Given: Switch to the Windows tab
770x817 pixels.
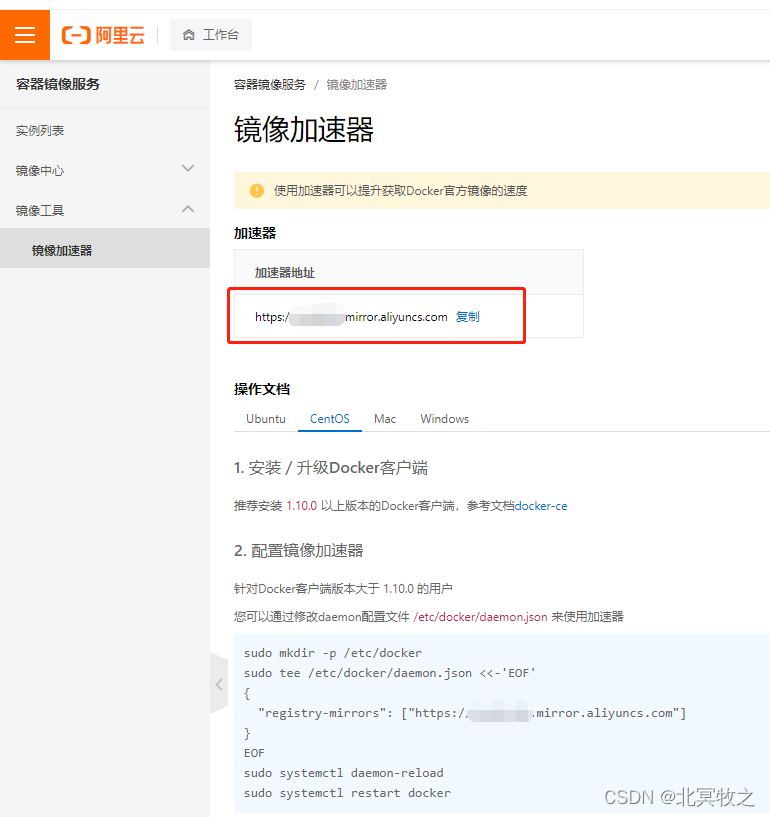Looking at the screenshot, I should (x=444, y=419).
